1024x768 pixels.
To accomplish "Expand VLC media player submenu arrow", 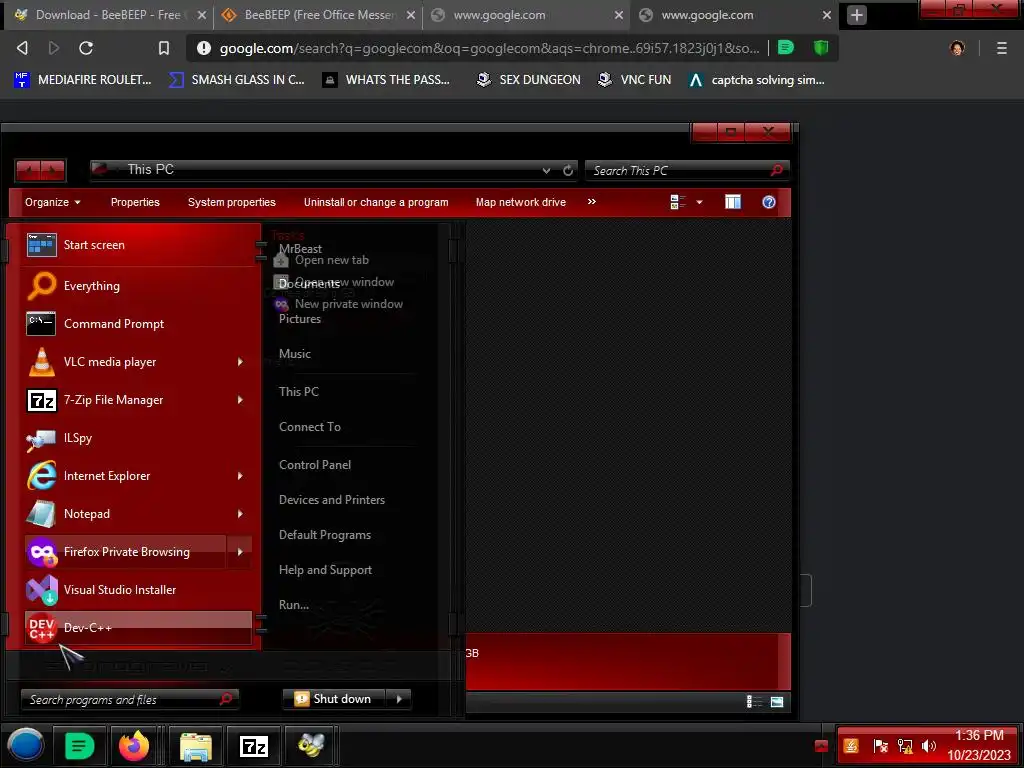I will (x=240, y=362).
